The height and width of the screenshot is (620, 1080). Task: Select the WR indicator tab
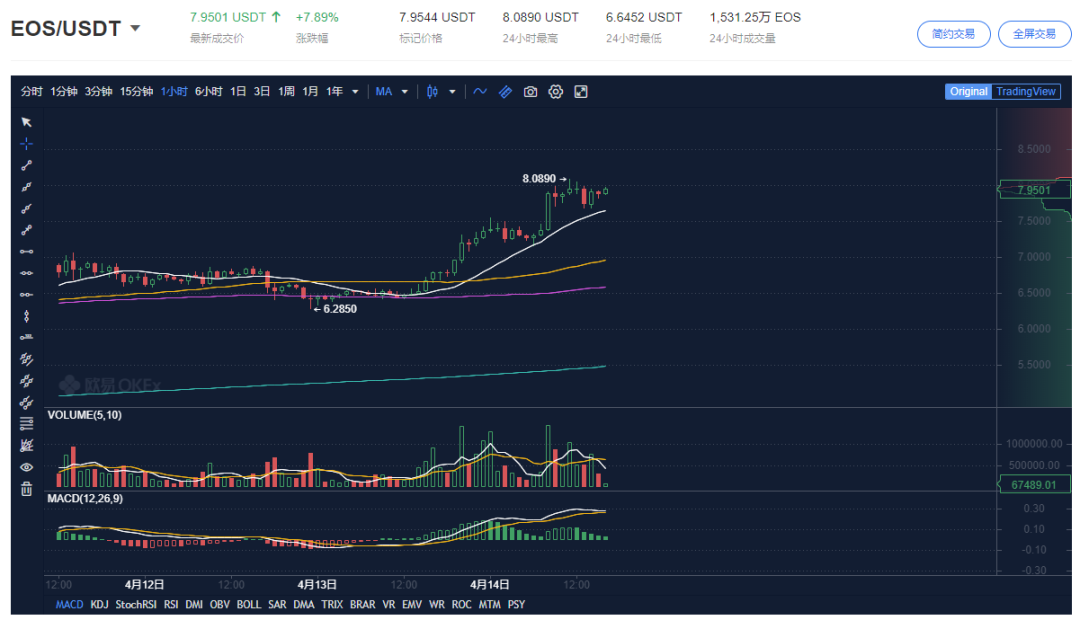(437, 604)
